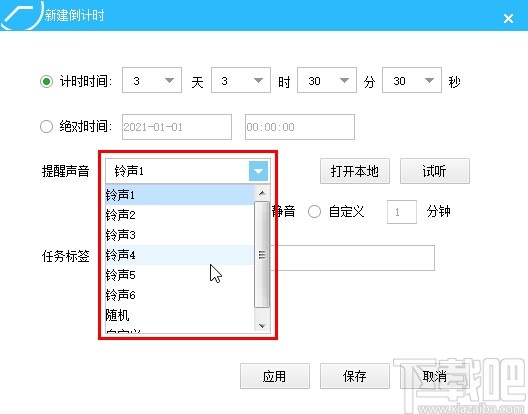Click the 取消 cancel button
The width and height of the screenshot is (528, 414).
(x=435, y=376)
